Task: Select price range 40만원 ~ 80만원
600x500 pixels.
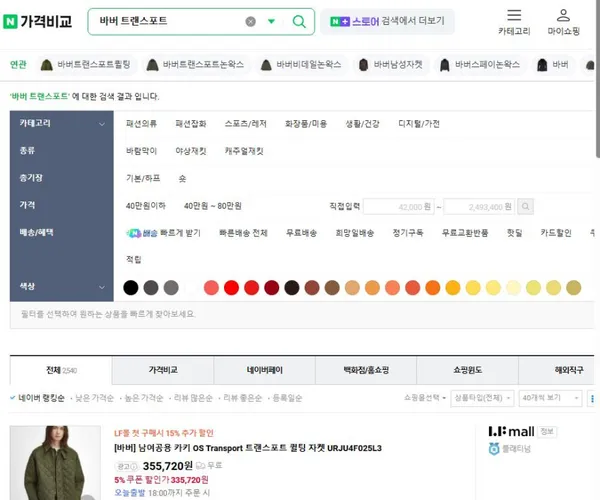Action: coord(212,206)
